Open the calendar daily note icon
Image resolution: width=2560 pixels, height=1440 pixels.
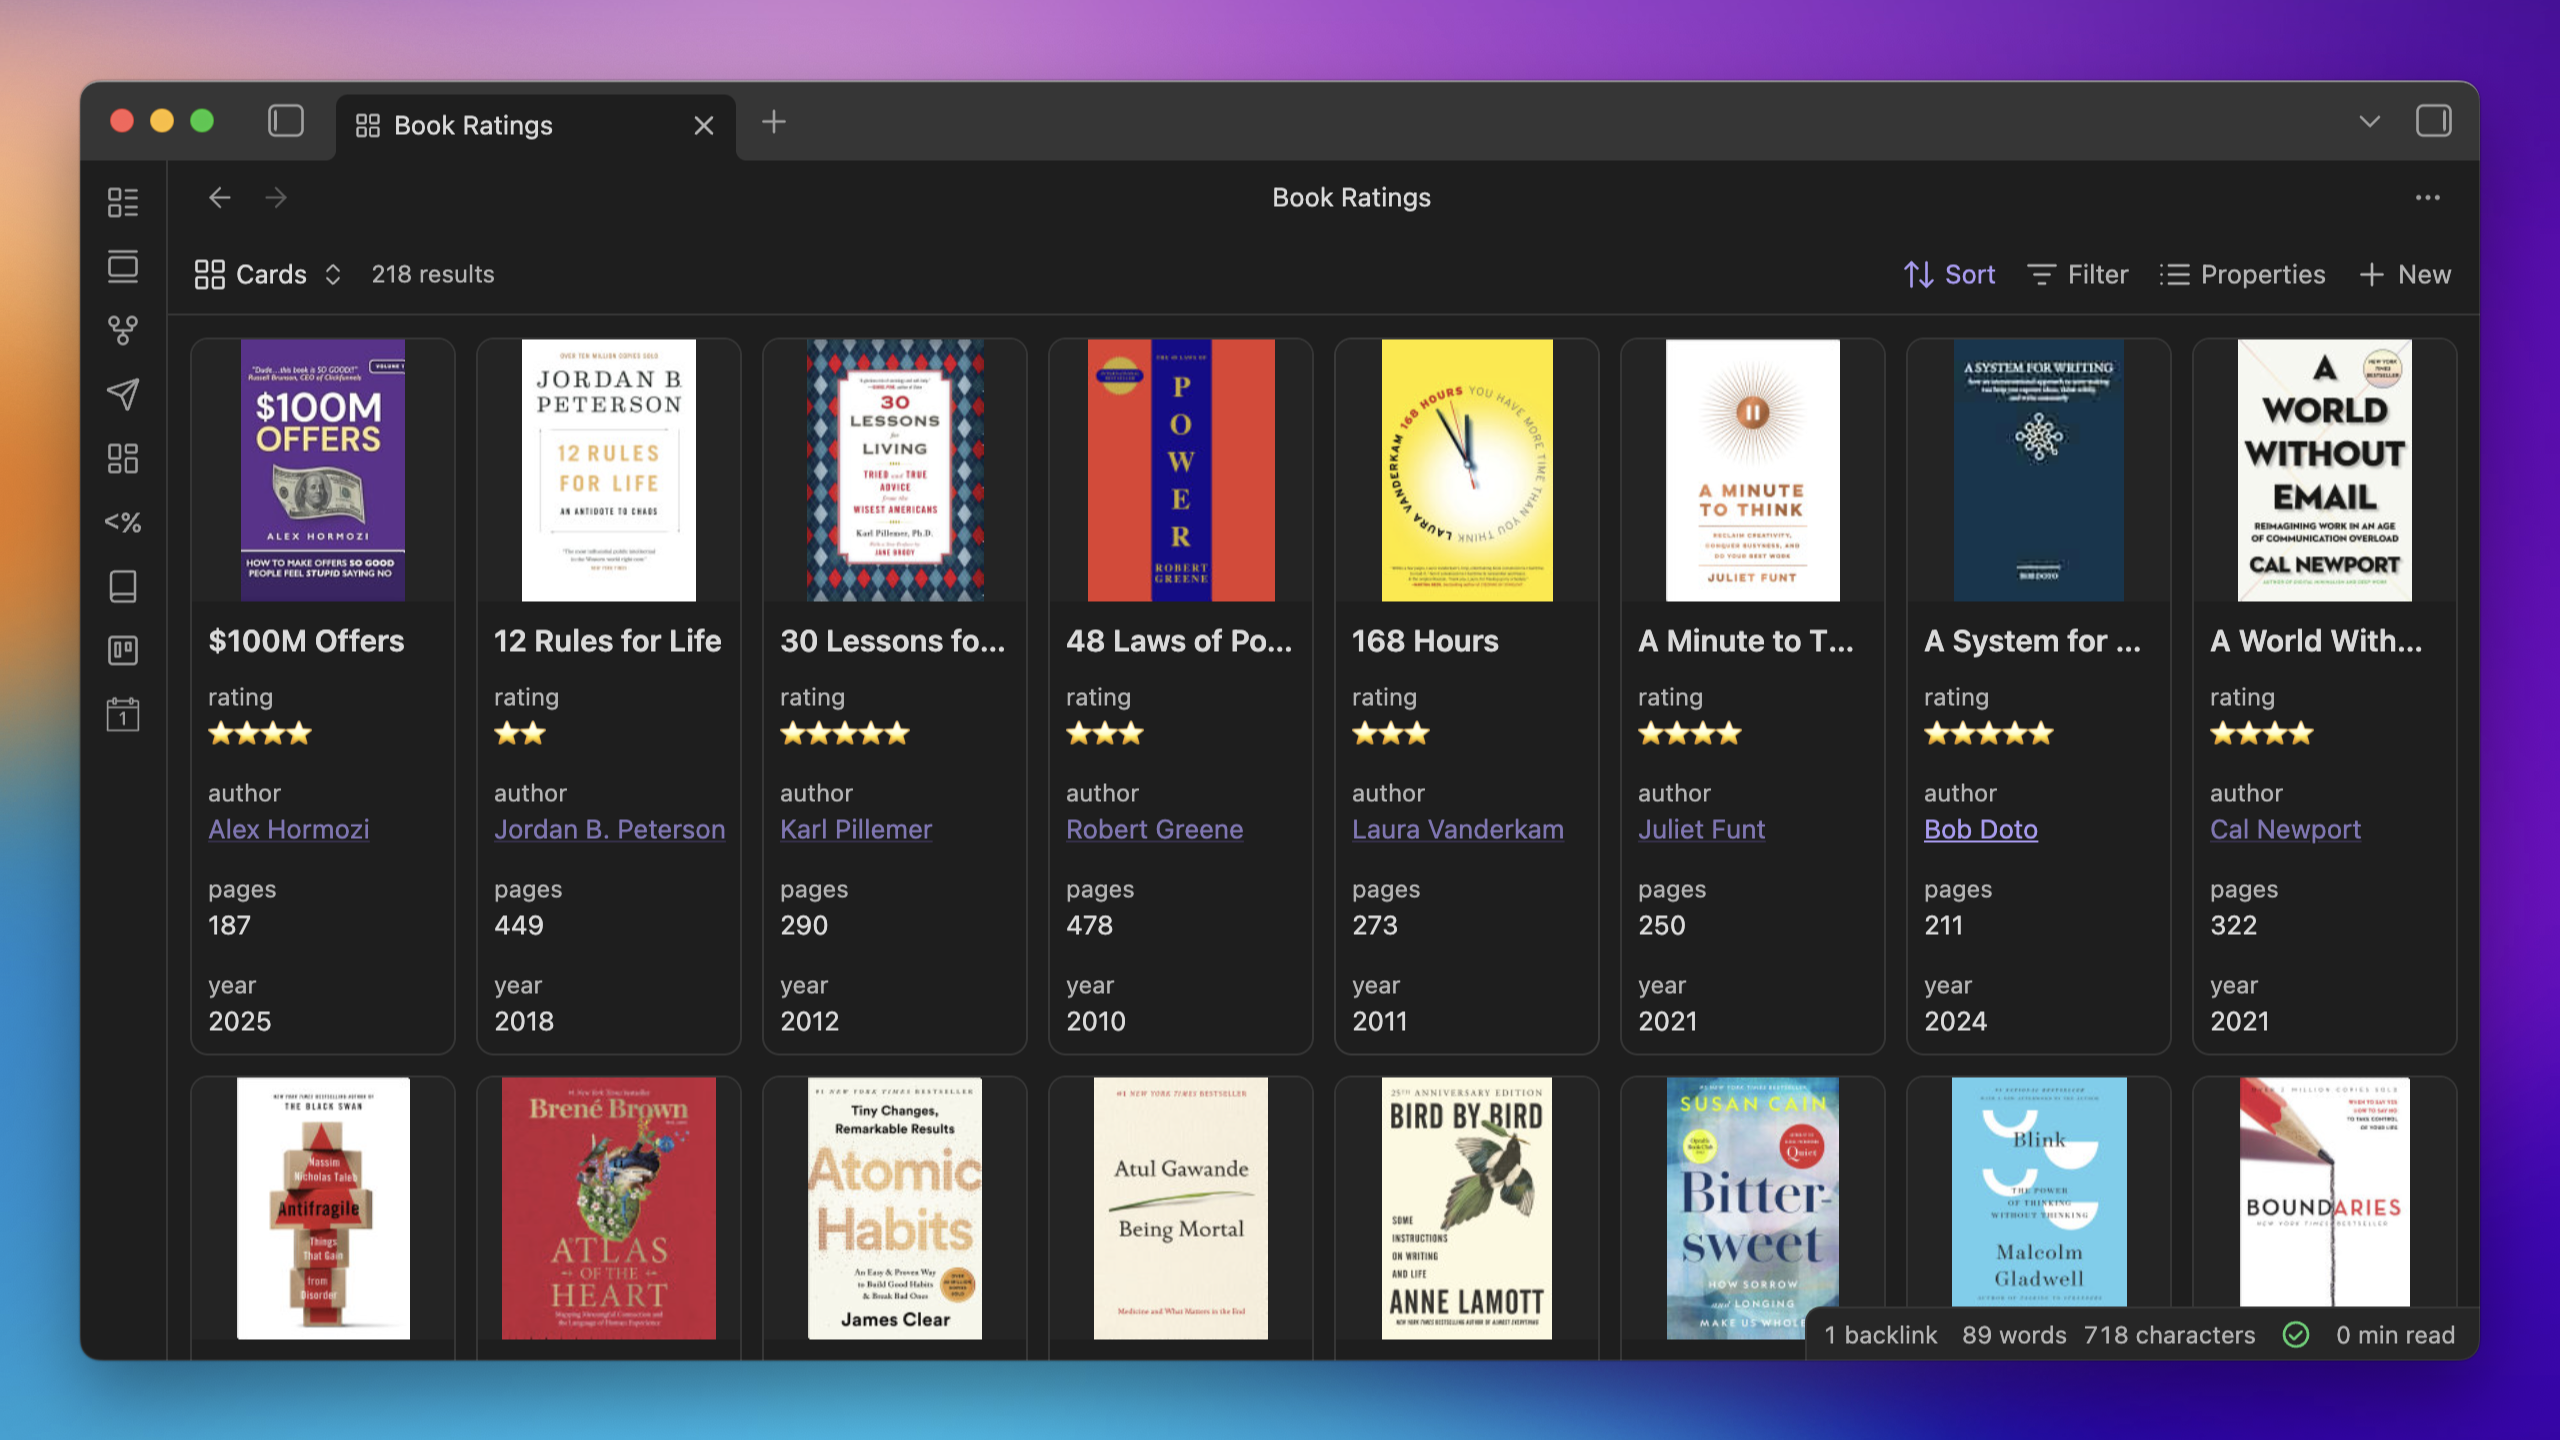click(x=123, y=714)
